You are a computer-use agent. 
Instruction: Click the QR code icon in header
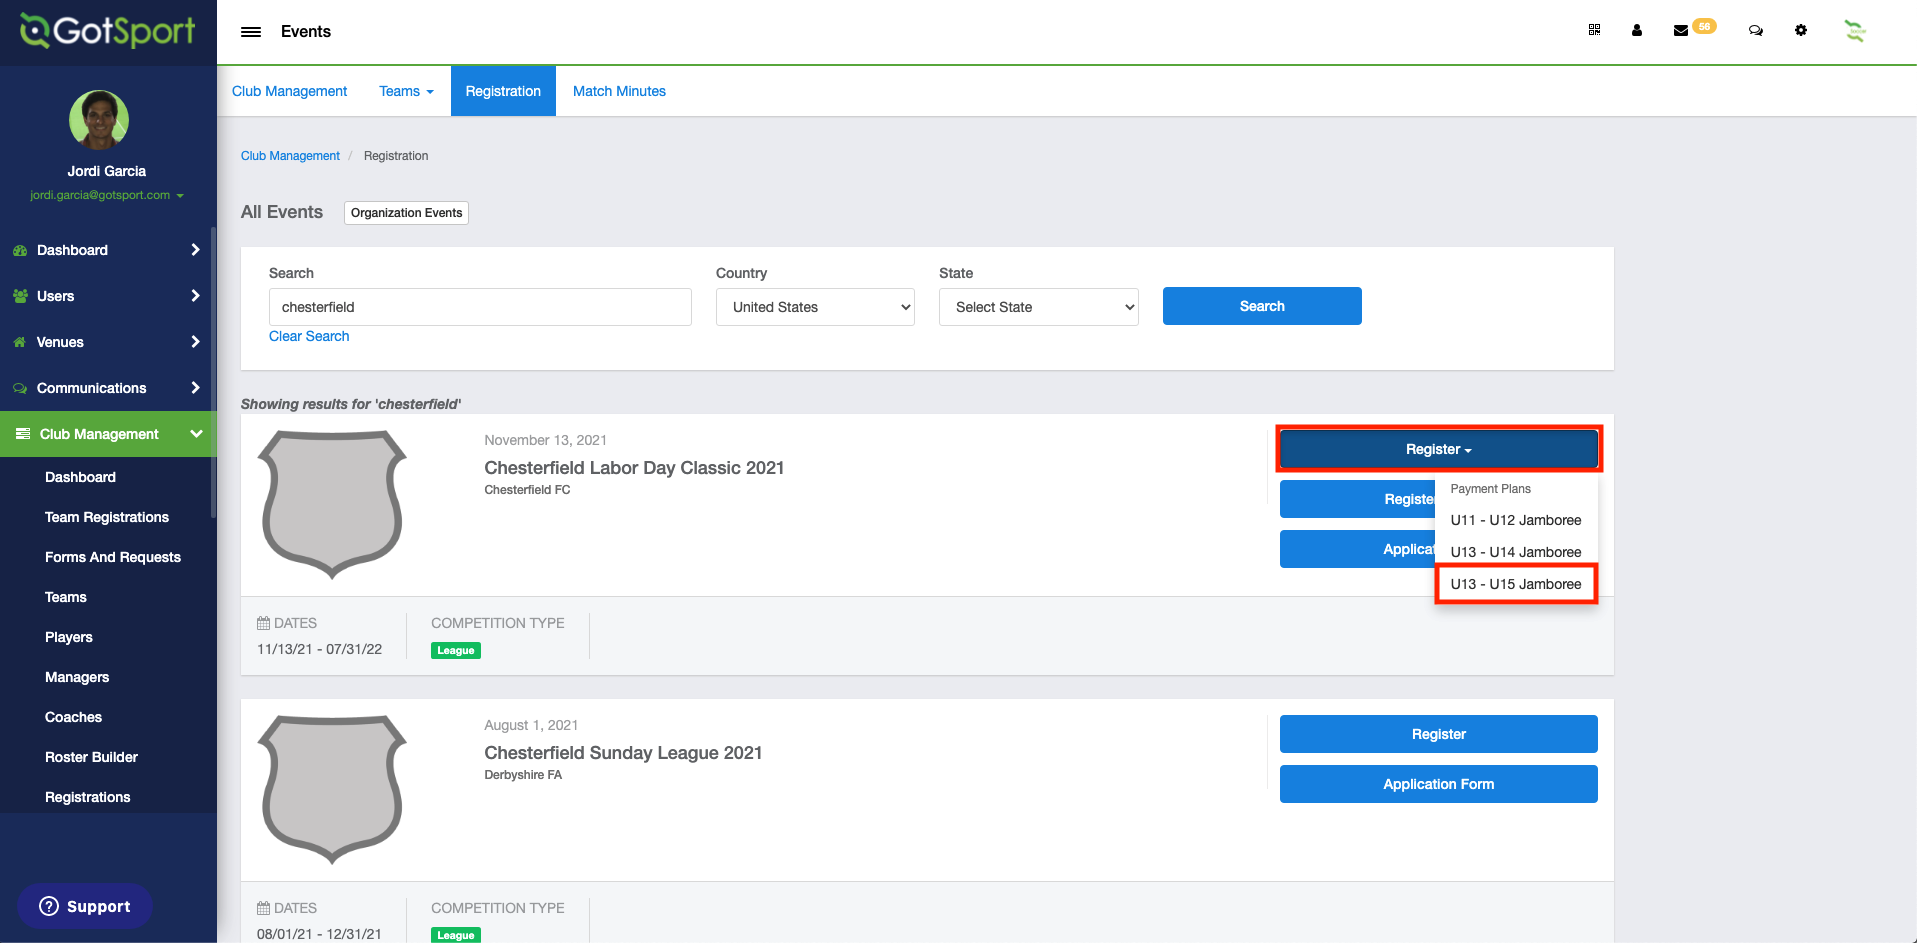(1594, 30)
